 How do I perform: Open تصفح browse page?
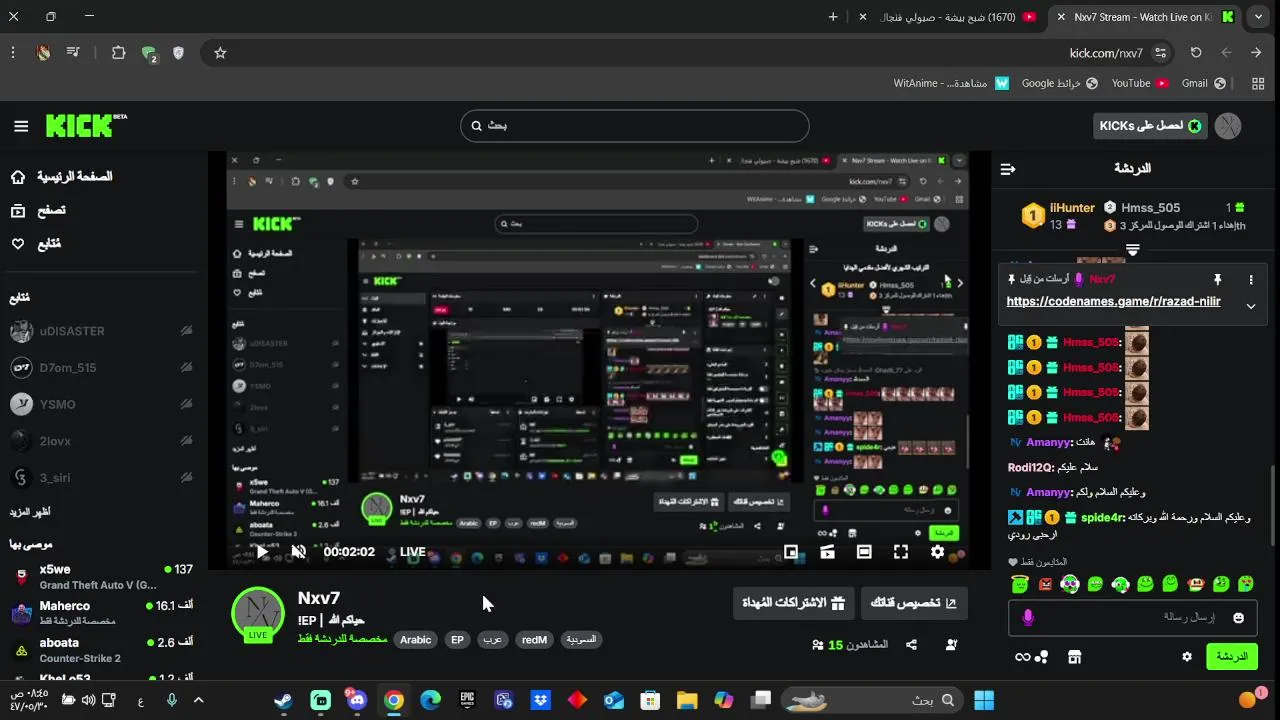pyautogui.click(x=38, y=211)
